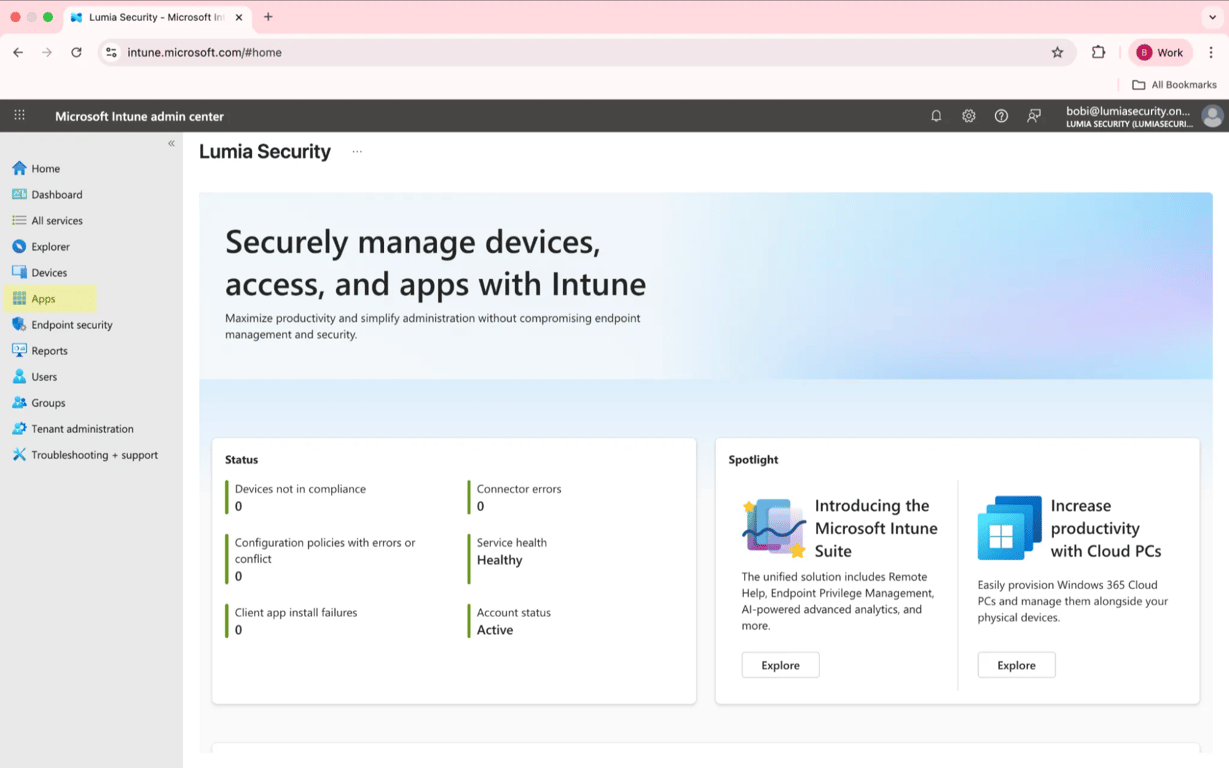Click the account avatar picture
The width and height of the screenshot is (1229, 768).
click(1212, 116)
